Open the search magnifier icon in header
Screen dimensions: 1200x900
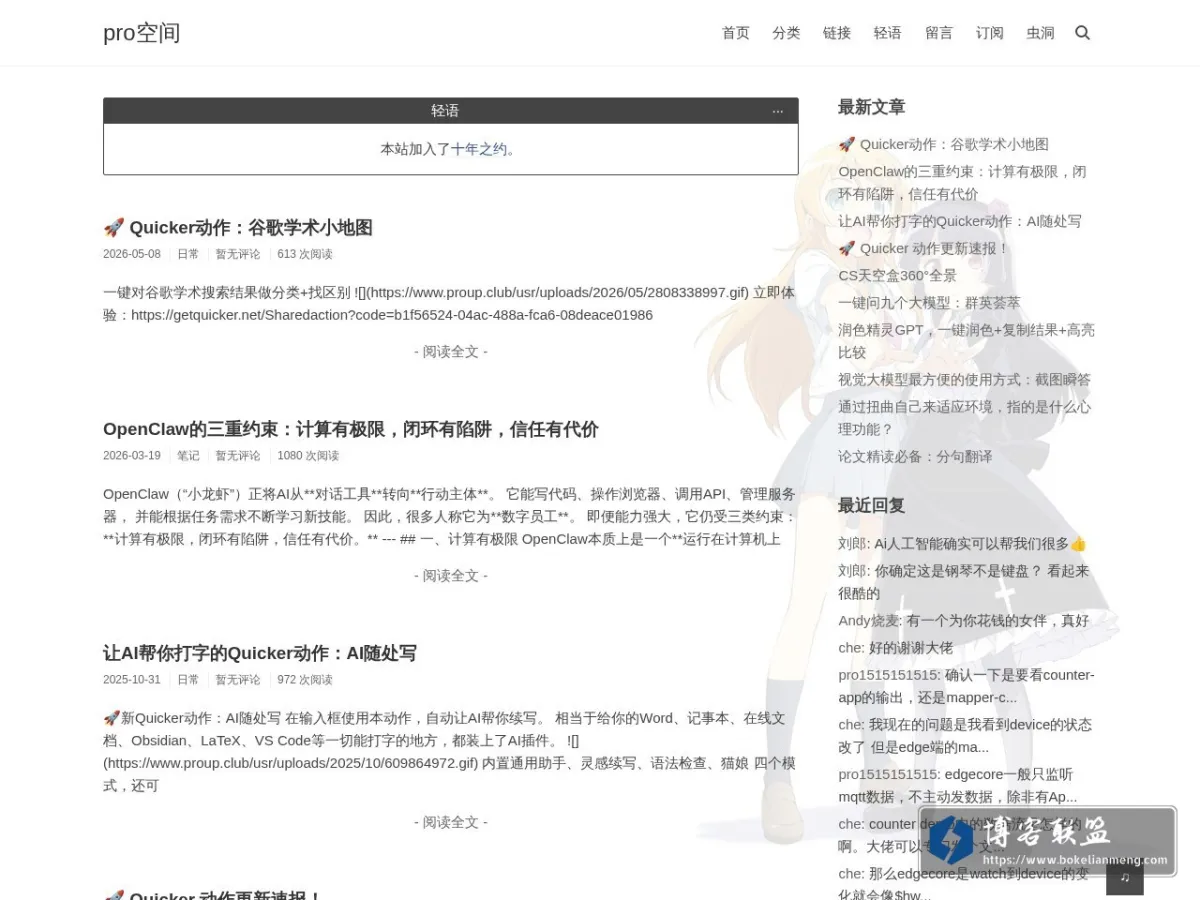(1082, 33)
